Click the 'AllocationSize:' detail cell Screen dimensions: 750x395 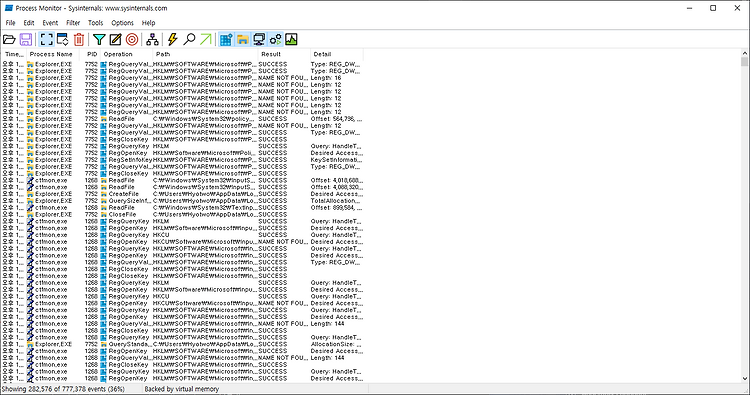click(337, 344)
